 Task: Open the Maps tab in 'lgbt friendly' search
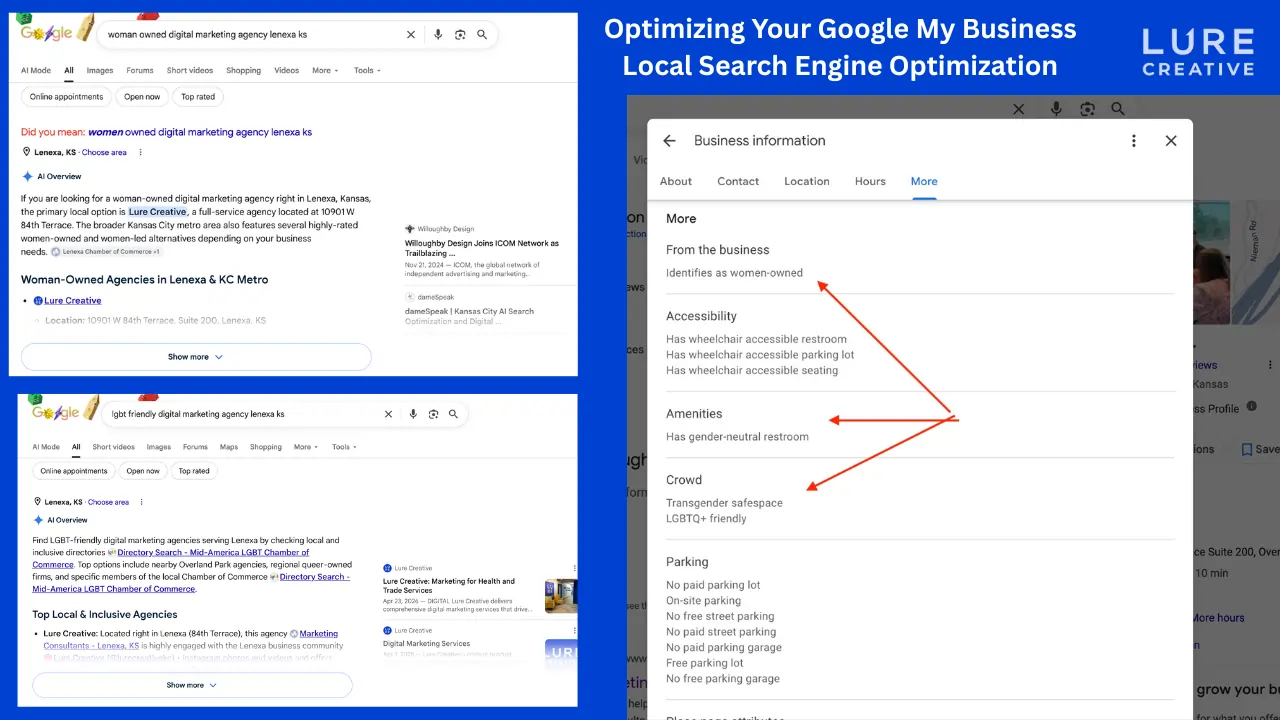(229, 447)
